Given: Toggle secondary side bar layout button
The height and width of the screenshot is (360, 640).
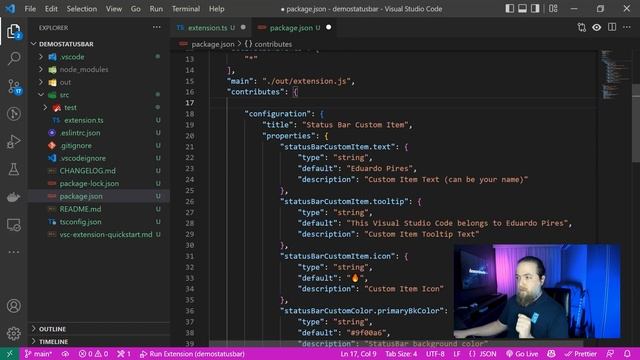Looking at the screenshot, I should coord(535,9).
